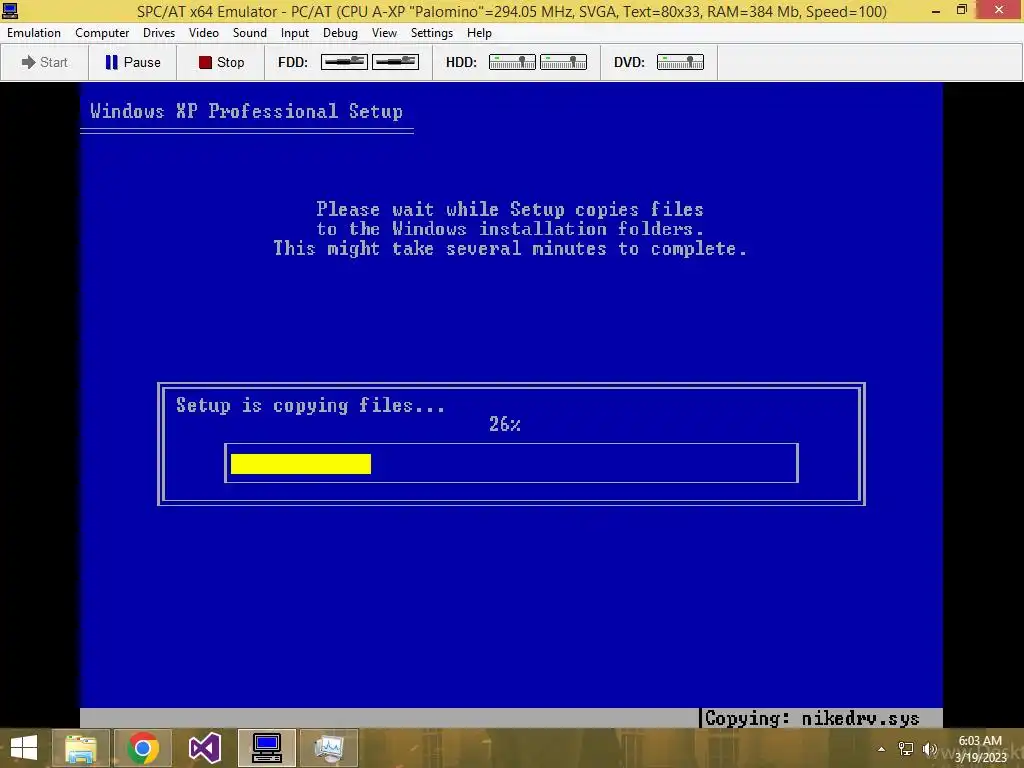Image resolution: width=1024 pixels, height=768 pixels.
Task: Open the Drives menu
Action: click(159, 33)
